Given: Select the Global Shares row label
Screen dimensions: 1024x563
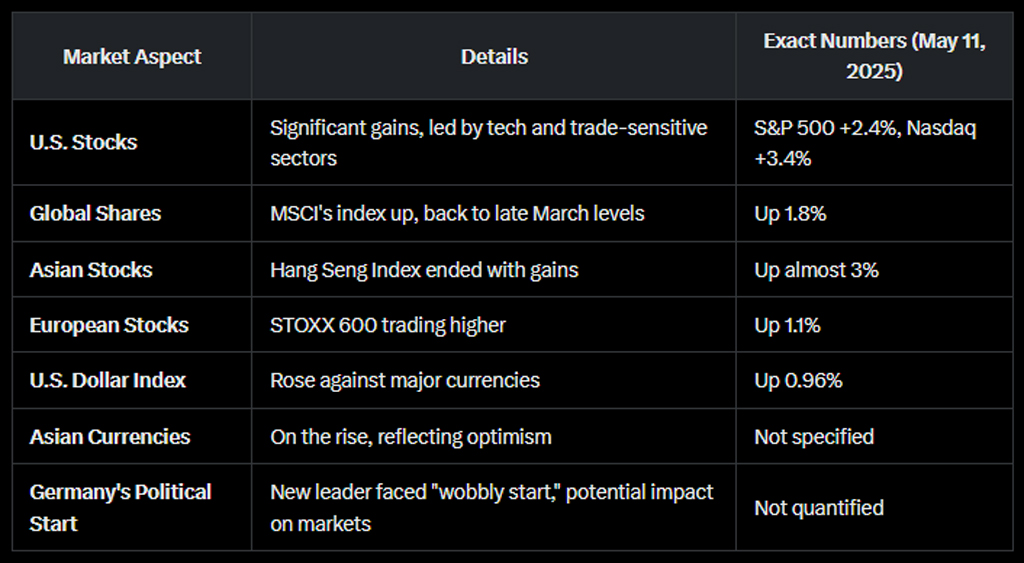Looking at the screenshot, I should [95, 213].
